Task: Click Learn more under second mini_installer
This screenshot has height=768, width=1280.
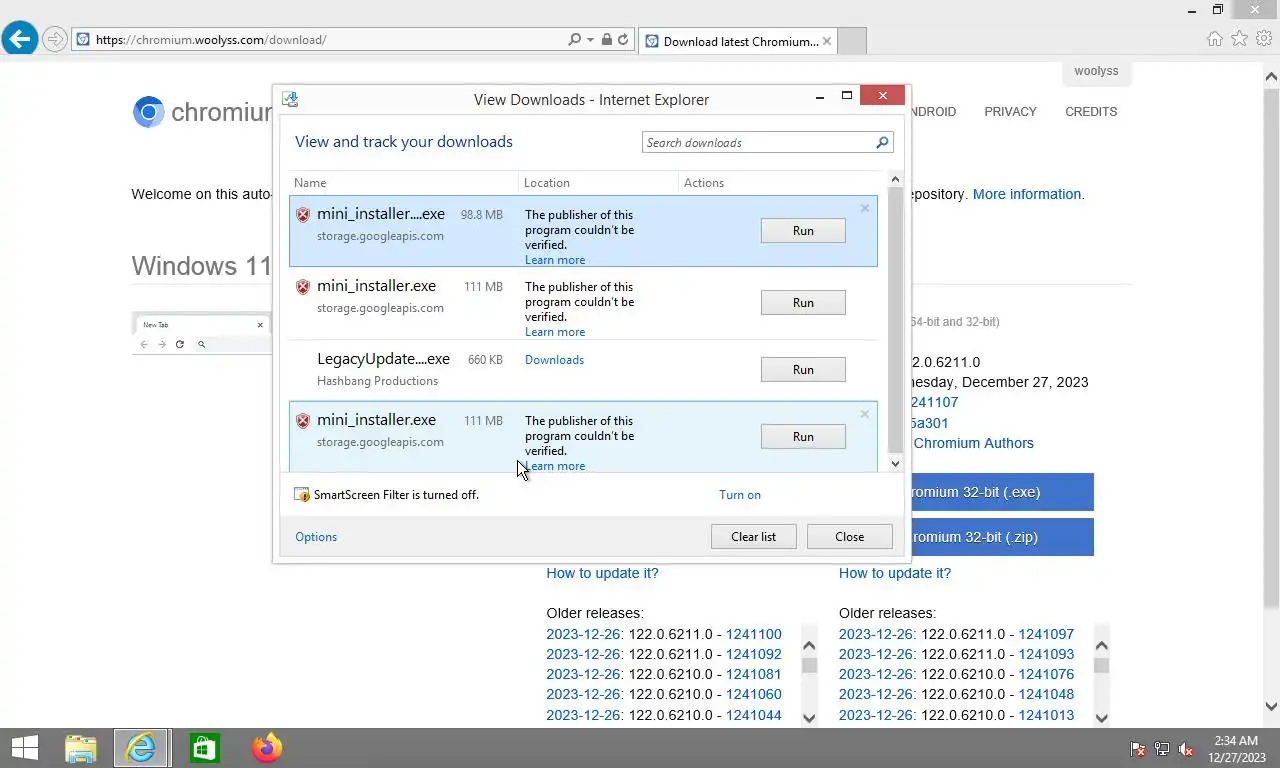Action: pos(555,332)
